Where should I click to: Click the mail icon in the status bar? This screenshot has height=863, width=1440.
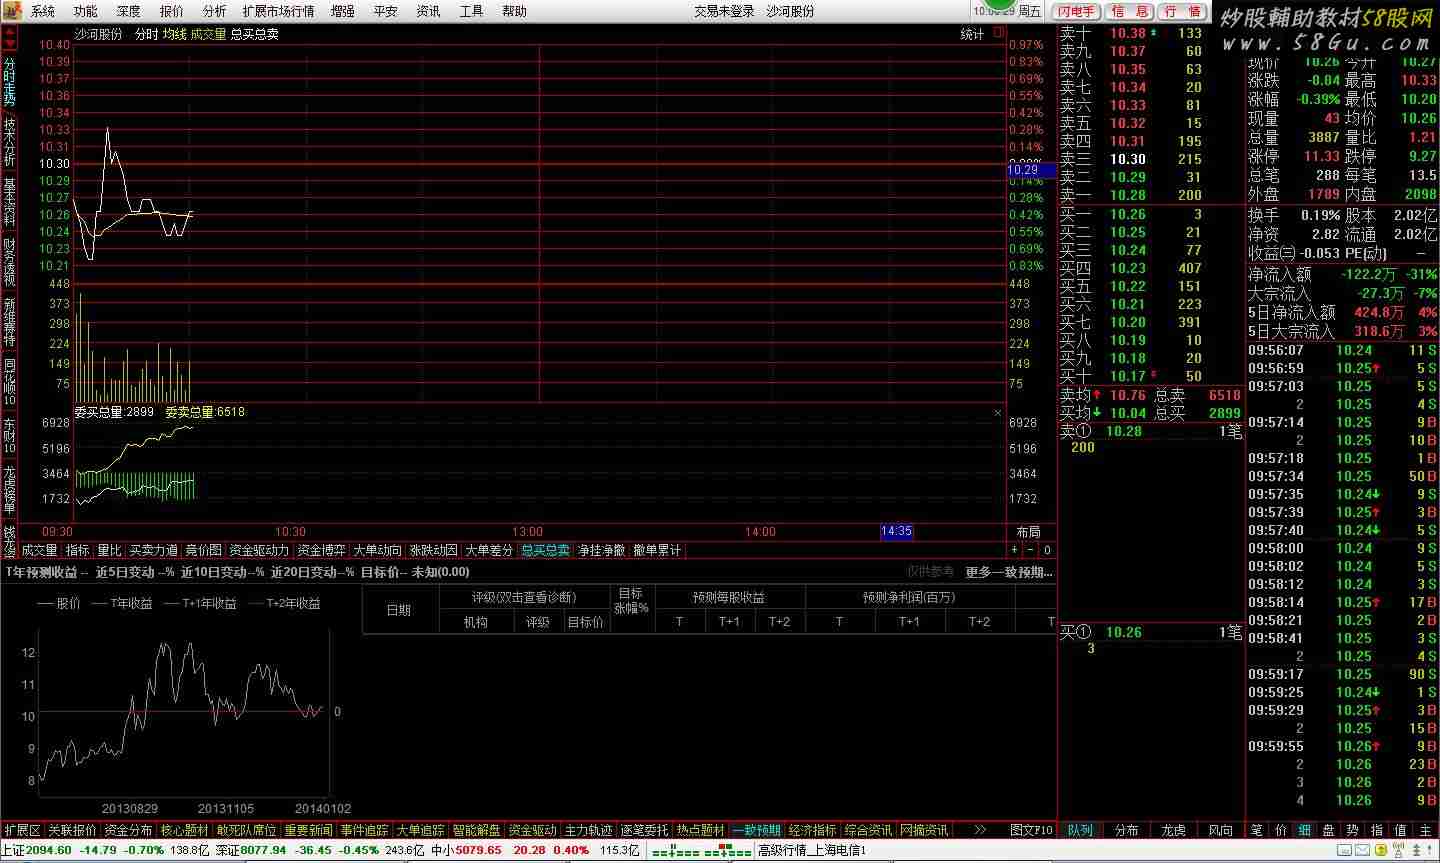(x=1364, y=851)
